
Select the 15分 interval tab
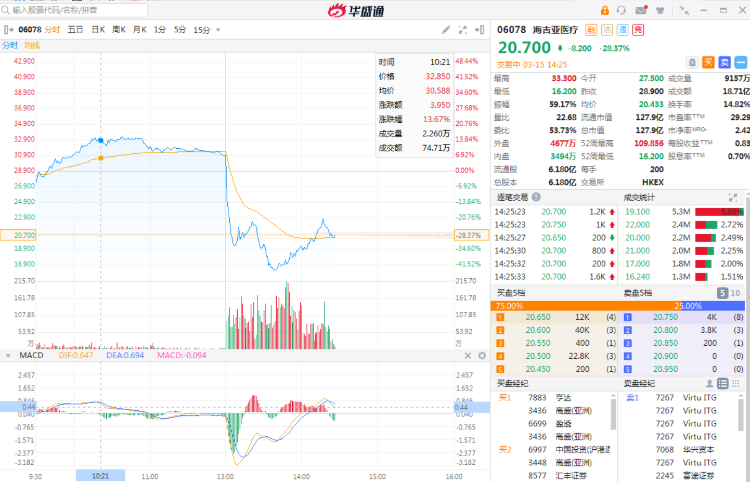click(202, 30)
